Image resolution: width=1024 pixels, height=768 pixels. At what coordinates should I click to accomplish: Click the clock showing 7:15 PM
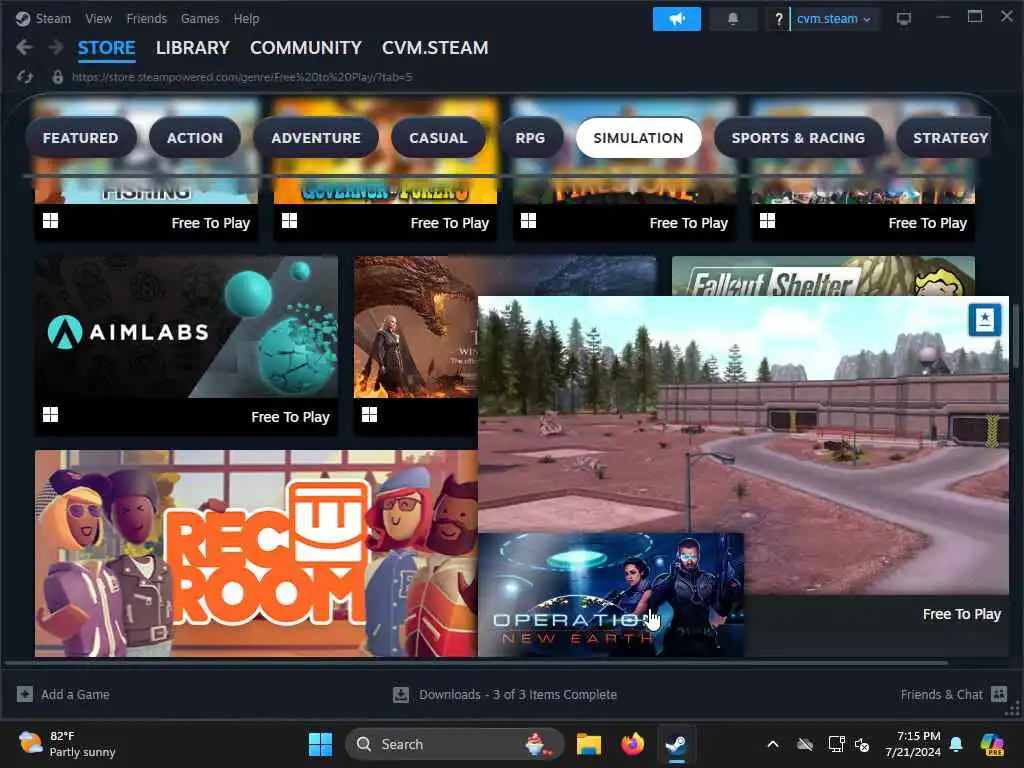point(912,744)
